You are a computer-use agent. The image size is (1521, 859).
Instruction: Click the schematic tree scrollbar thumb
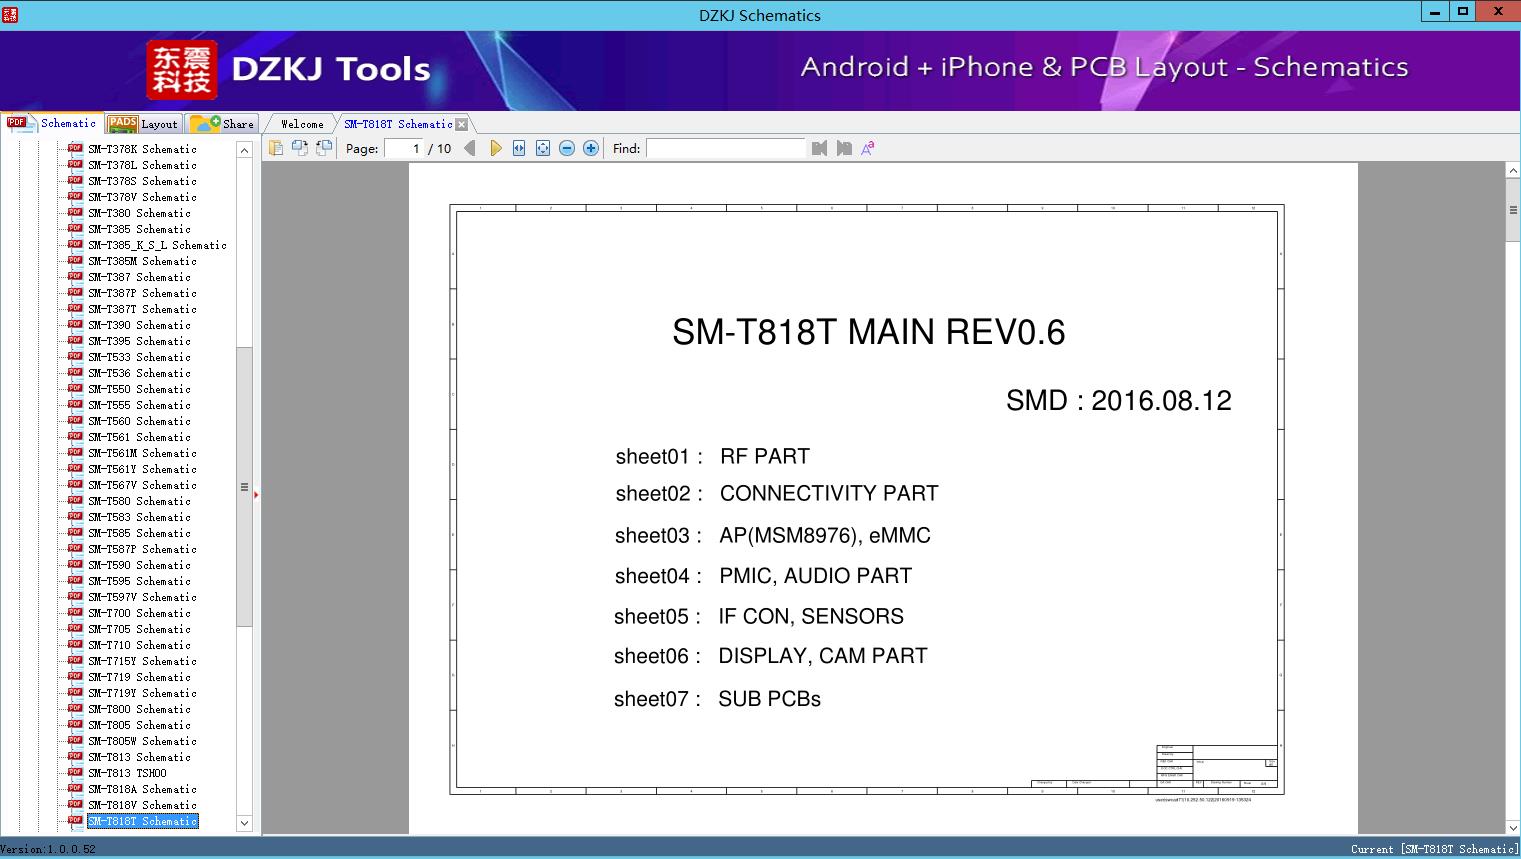[244, 487]
